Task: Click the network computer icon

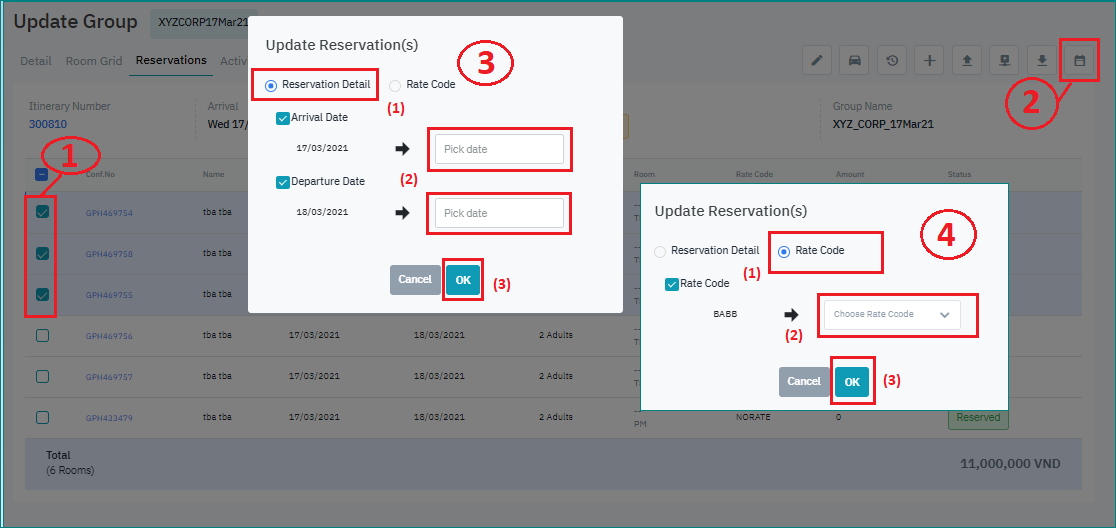Action: (1004, 61)
